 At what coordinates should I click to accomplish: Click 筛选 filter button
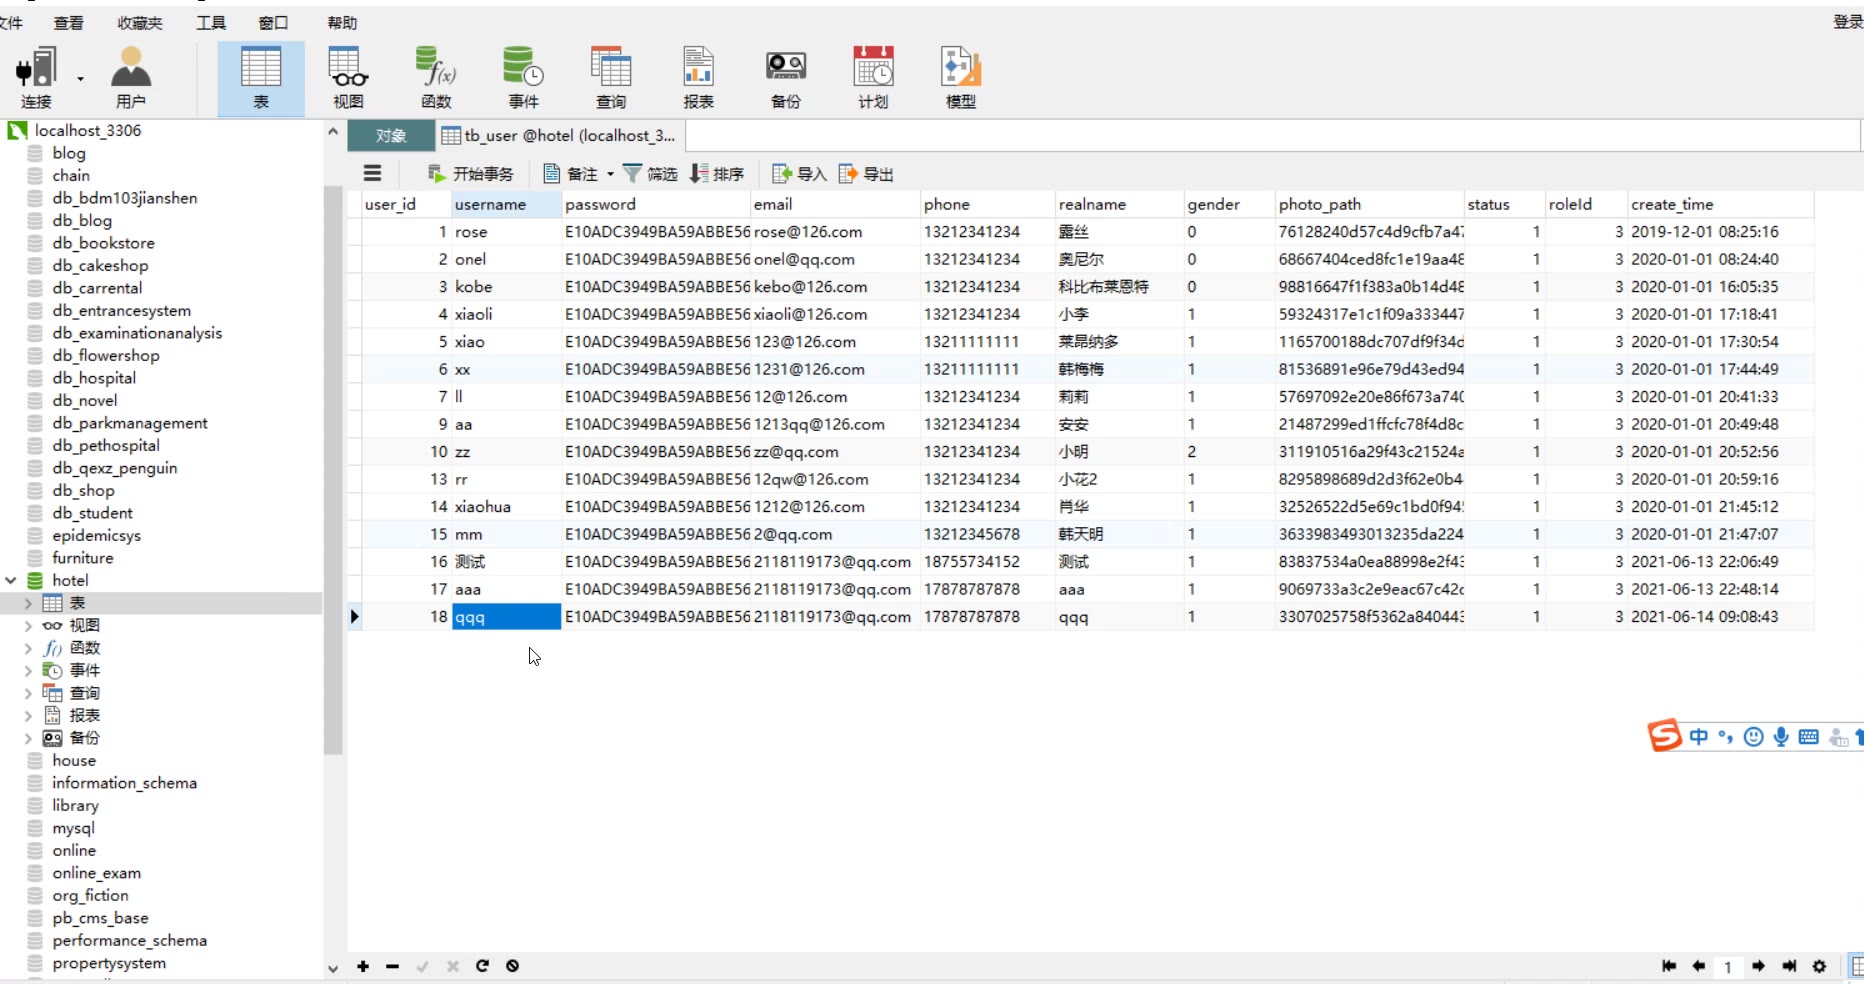650,174
